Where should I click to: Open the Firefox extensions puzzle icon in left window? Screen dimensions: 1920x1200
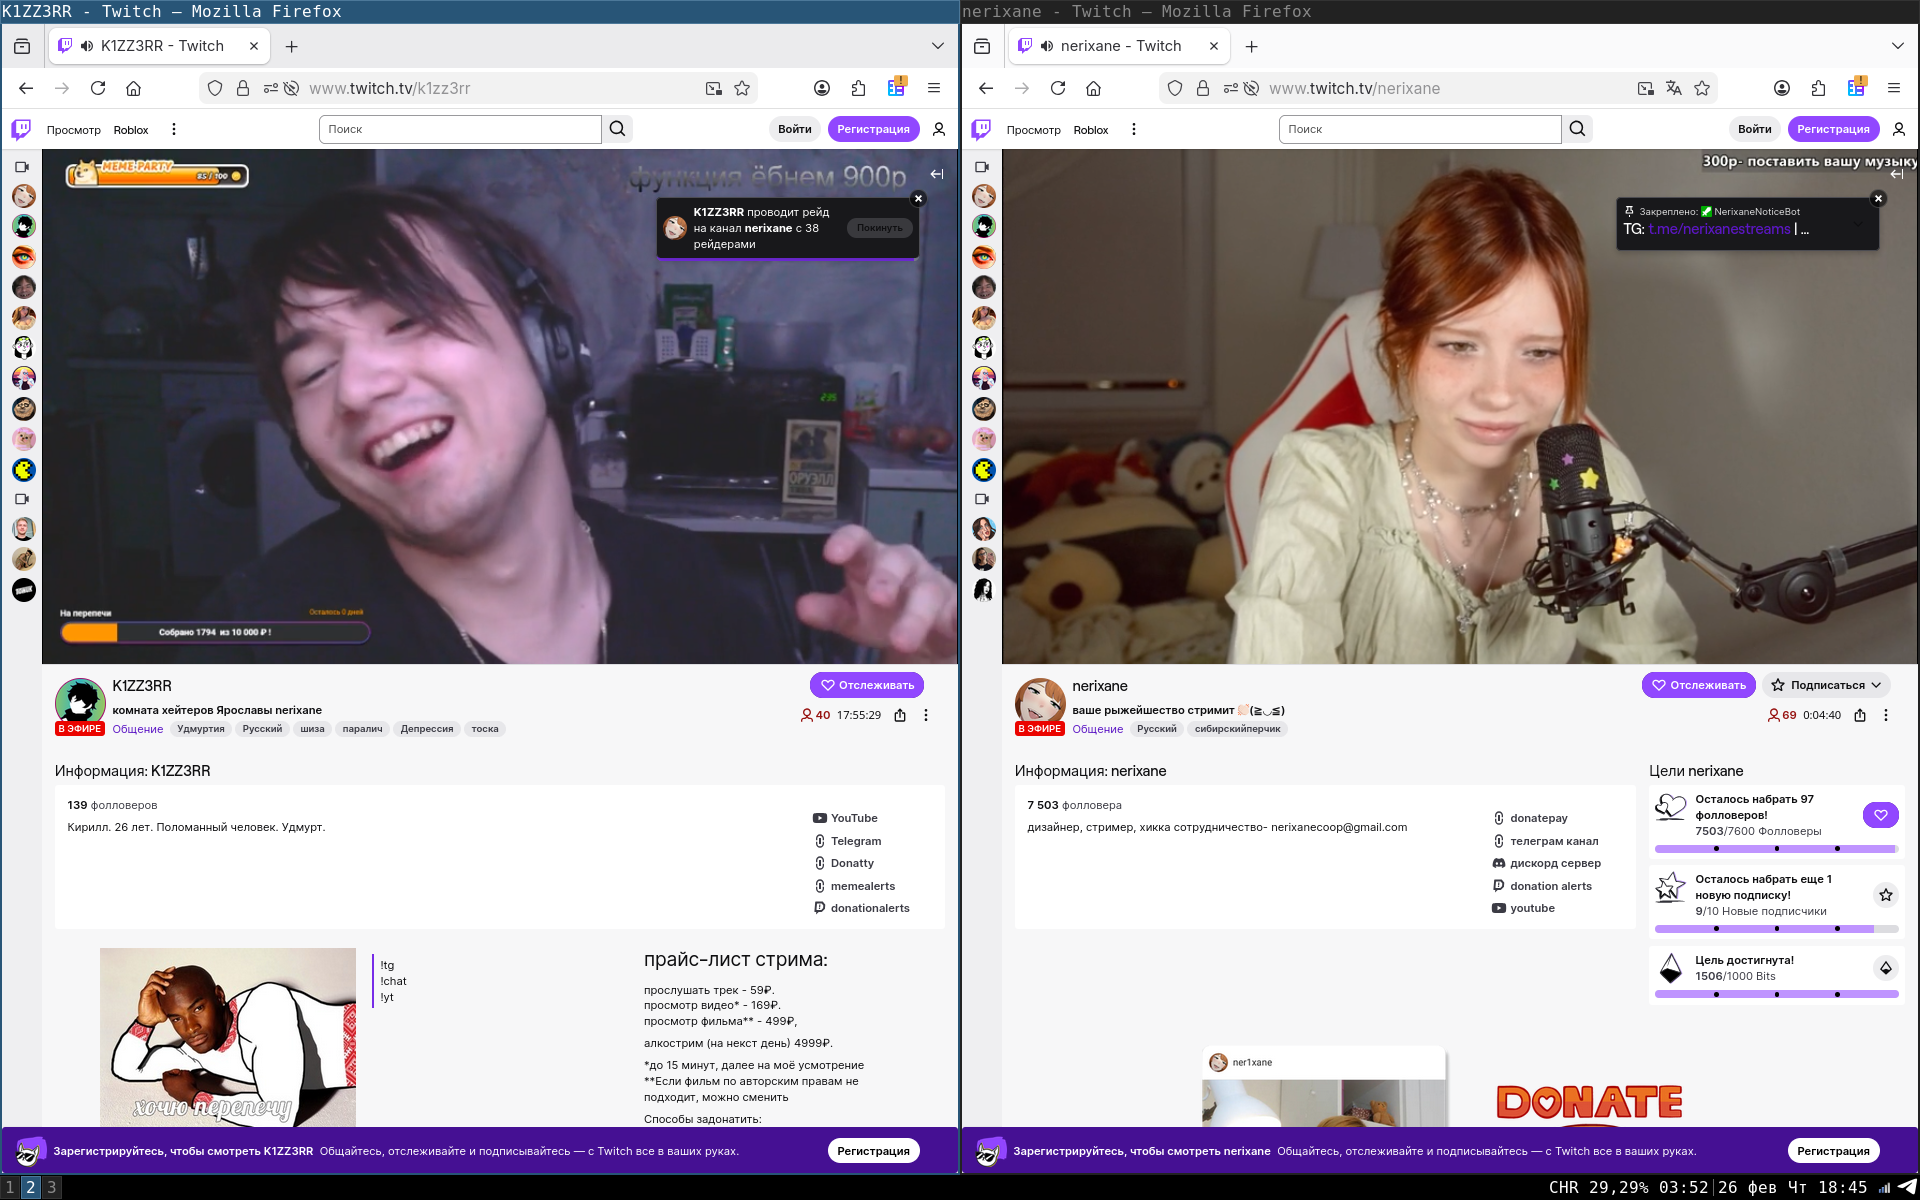[858, 88]
